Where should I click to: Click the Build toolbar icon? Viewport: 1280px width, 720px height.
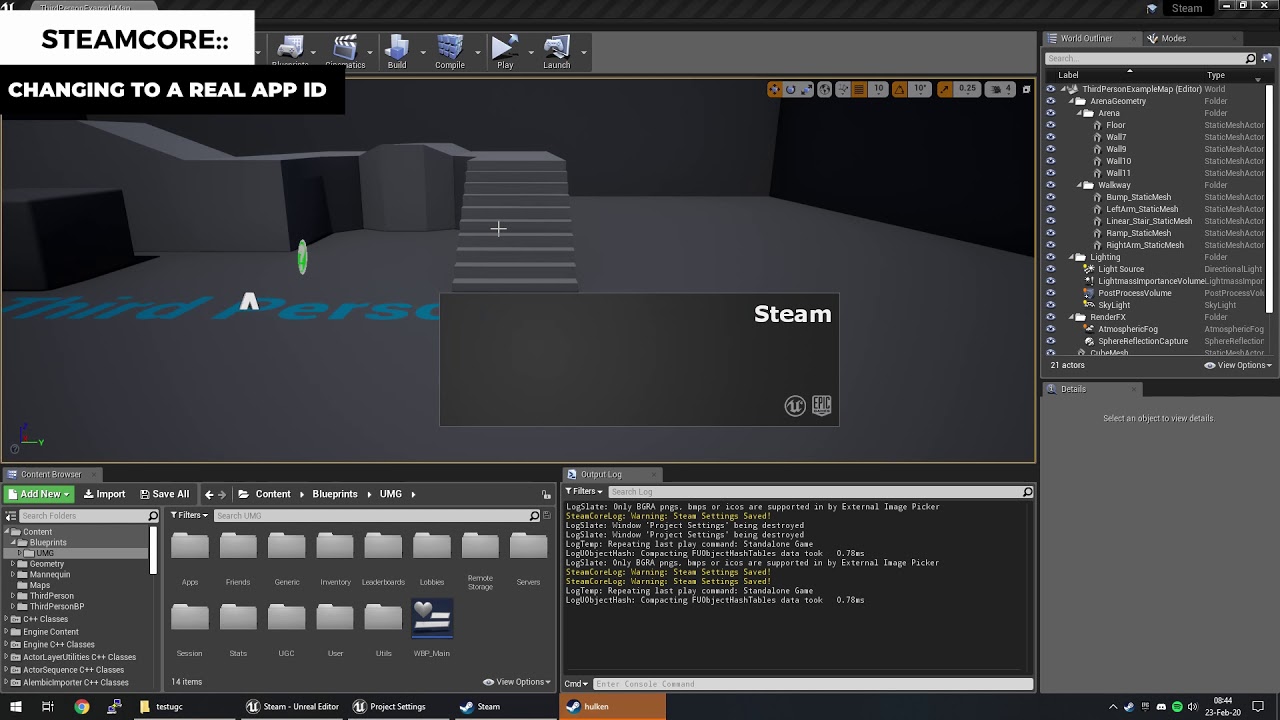[397, 52]
